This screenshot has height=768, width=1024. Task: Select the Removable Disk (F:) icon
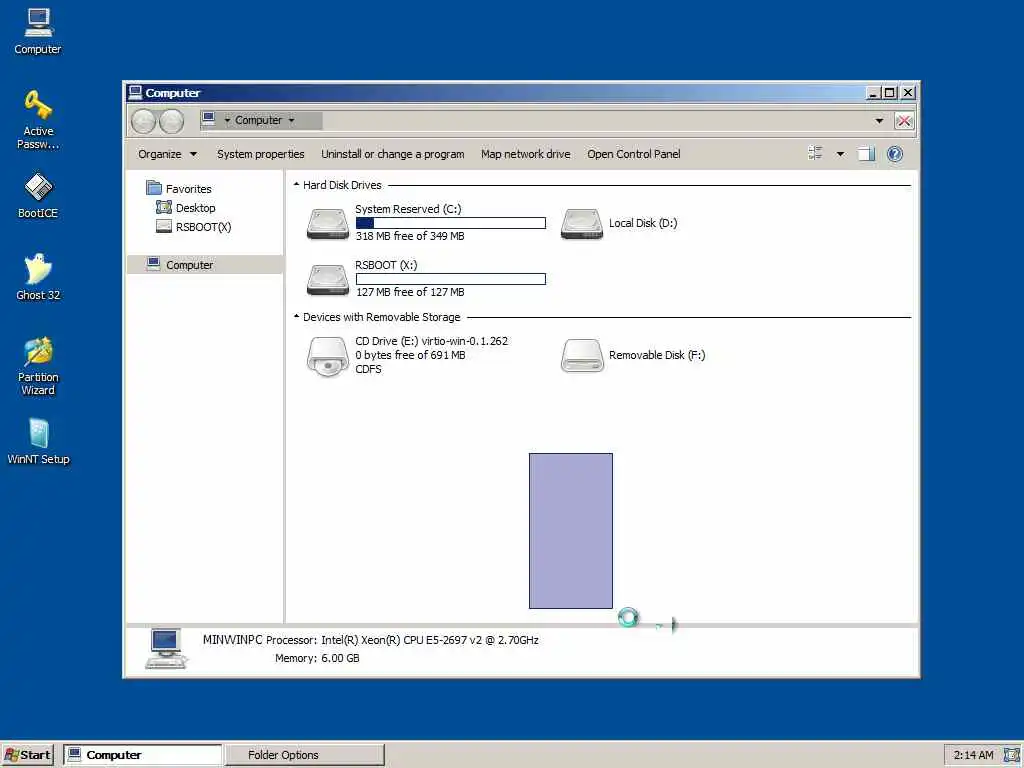(581, 355)
